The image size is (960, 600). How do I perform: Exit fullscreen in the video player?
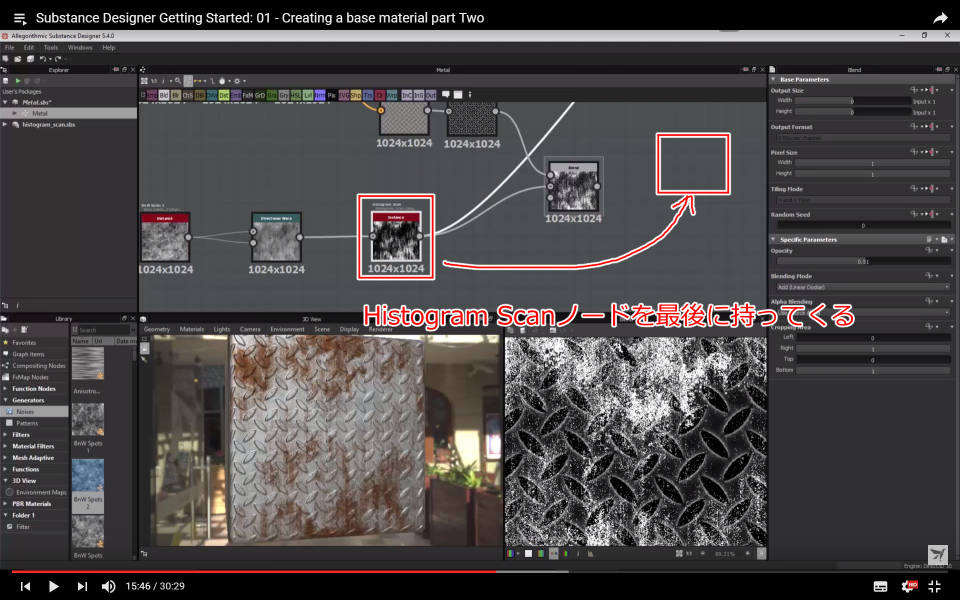pos(934,587)
